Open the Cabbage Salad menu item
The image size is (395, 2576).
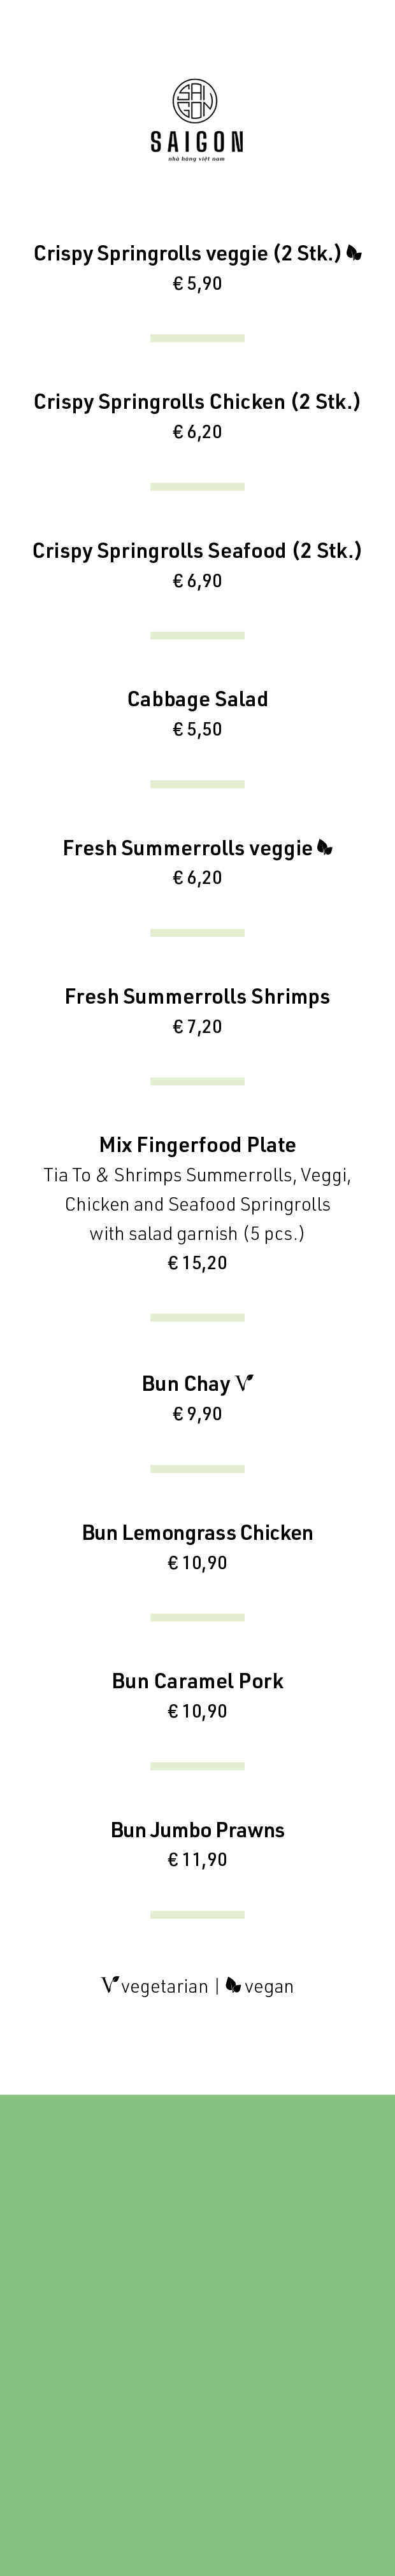[x=197, y=699]
